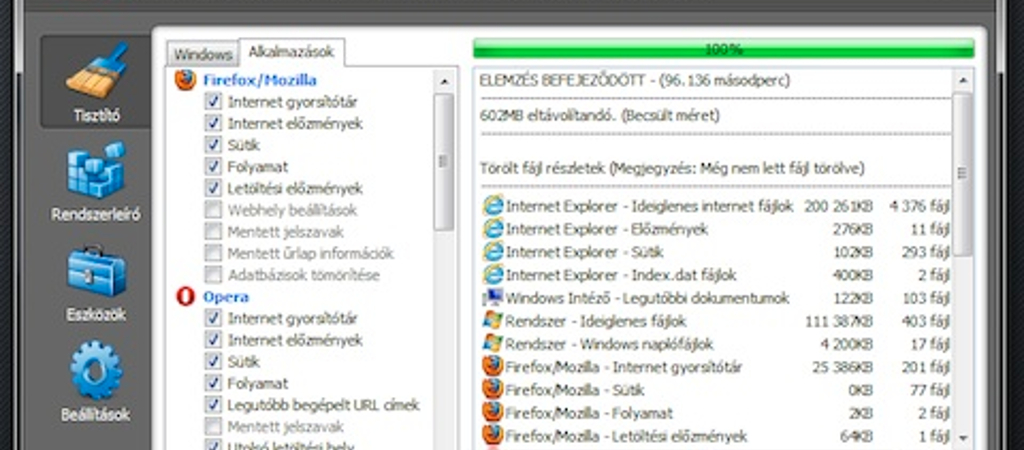Click Windows Intéző monitor icon in results
1024x450 pixels.
[x=493, y=298]
